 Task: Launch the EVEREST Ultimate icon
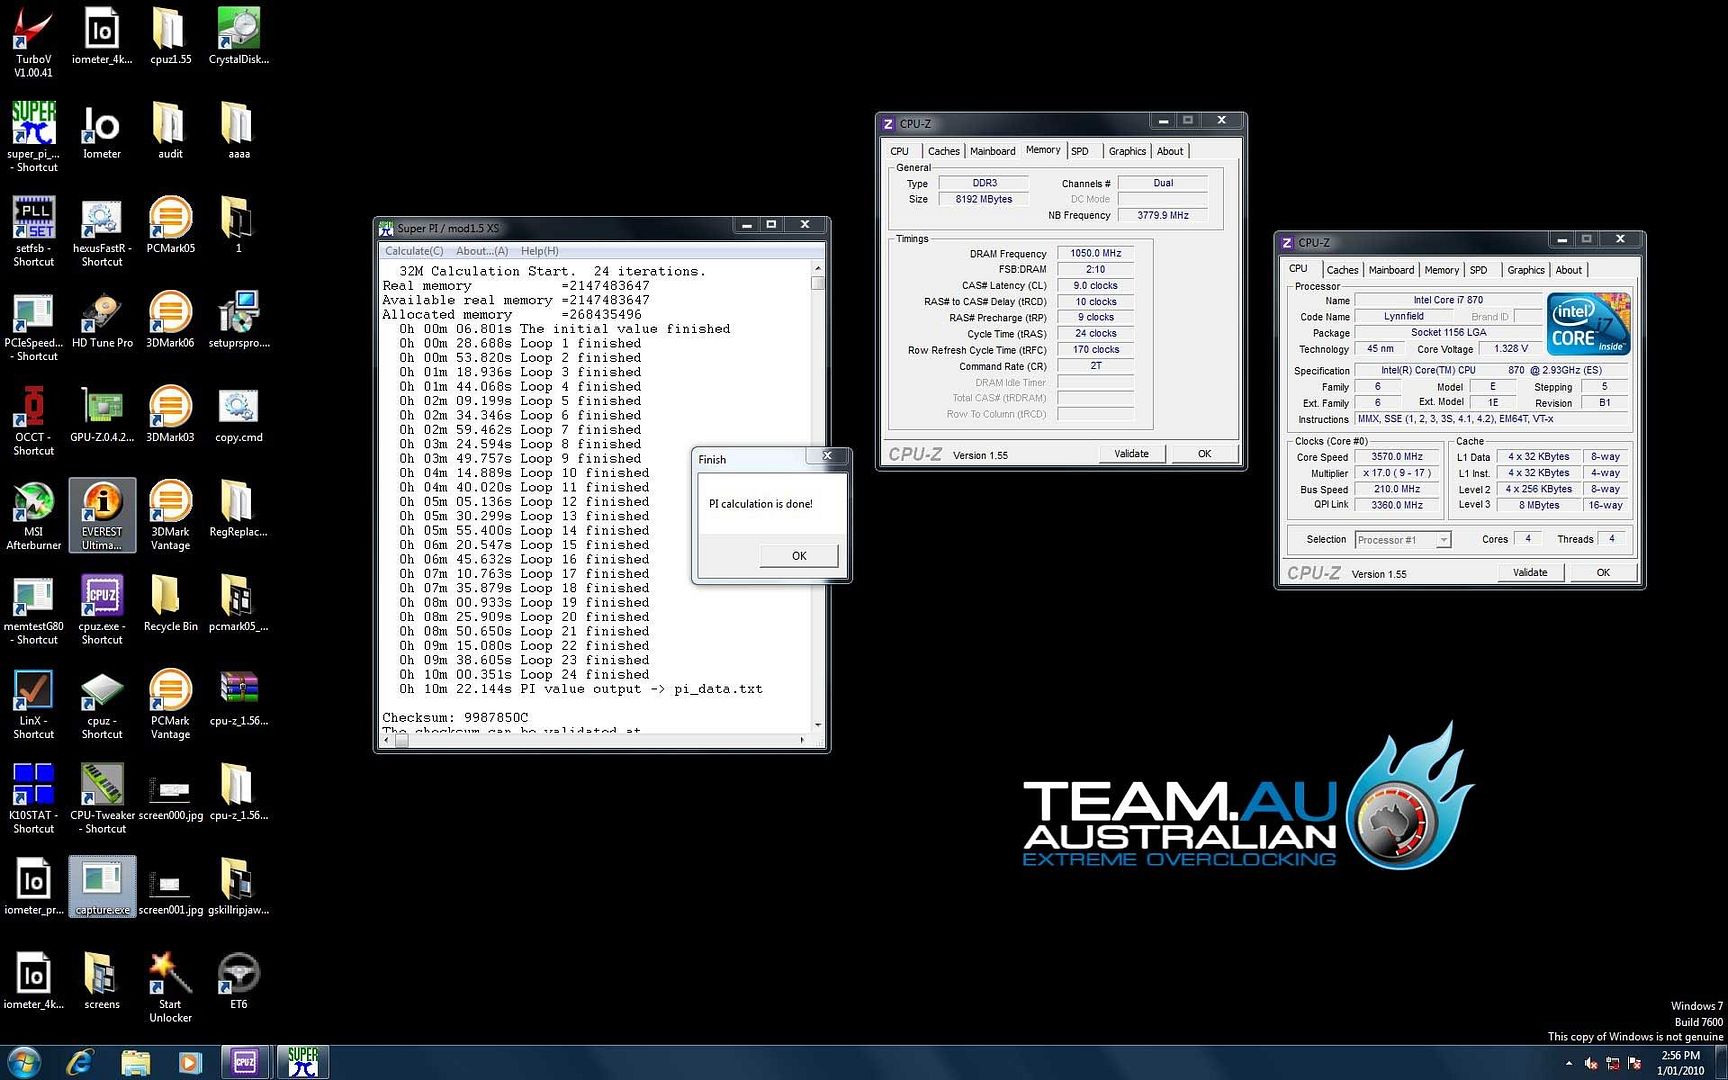(102, 515)
